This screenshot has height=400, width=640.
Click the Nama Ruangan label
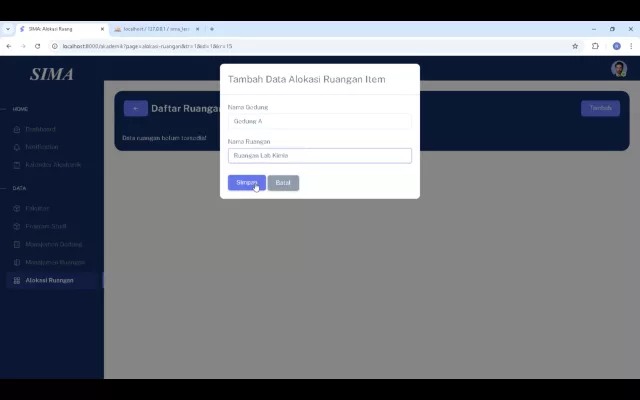pyautogui.click(x=249, y=142)
